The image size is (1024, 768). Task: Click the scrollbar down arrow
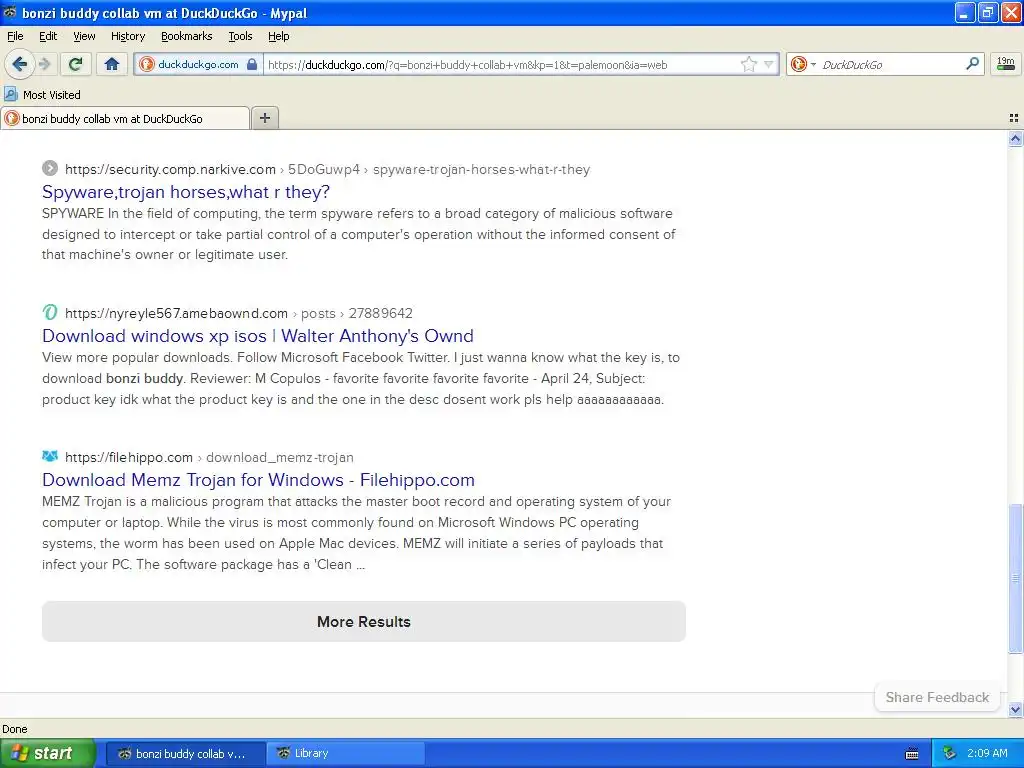point(1015,709)
